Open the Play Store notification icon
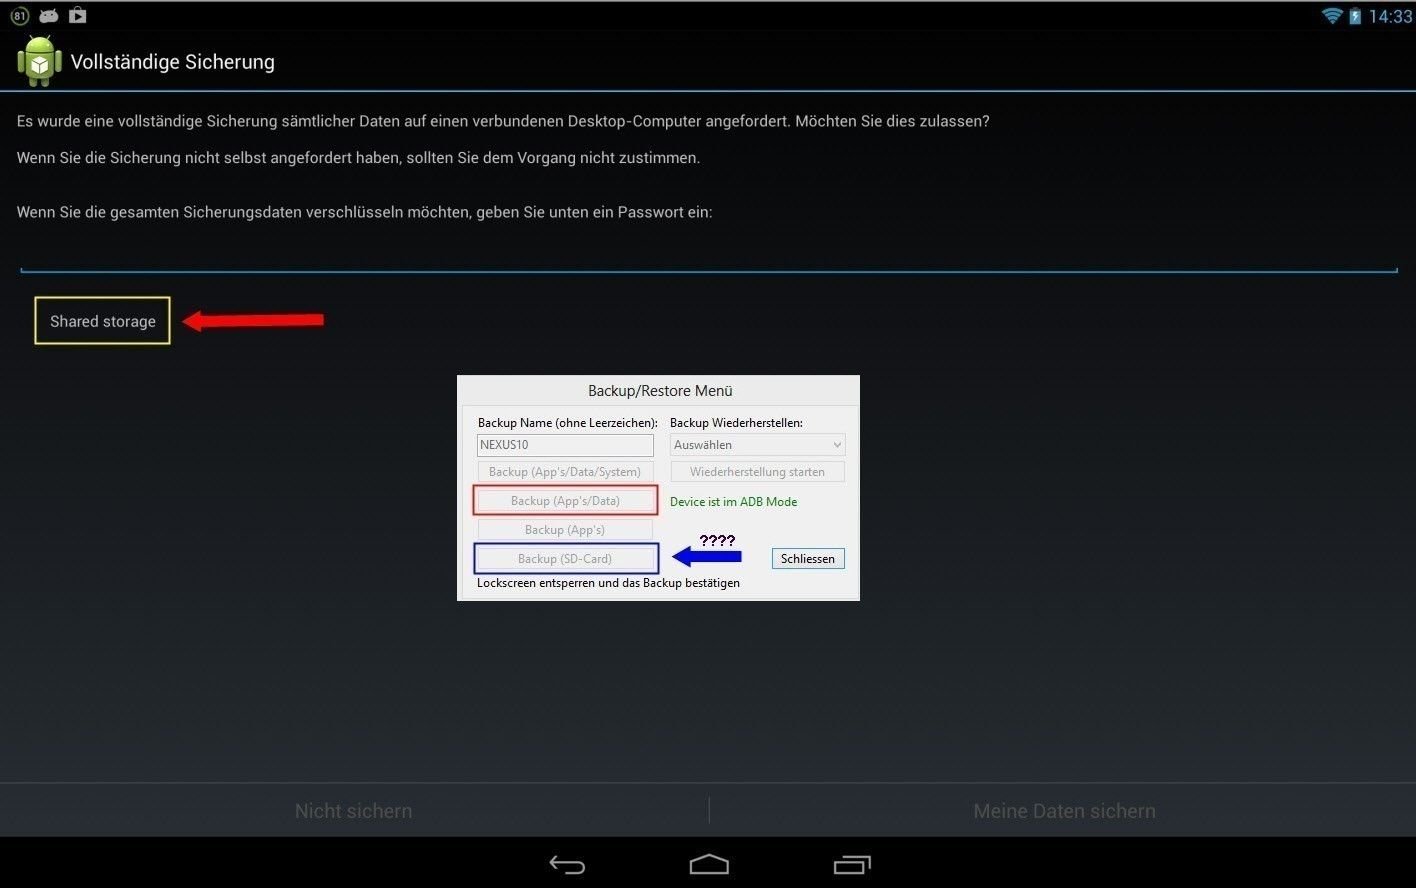1416x888 pixels. (x=78, y=16)
